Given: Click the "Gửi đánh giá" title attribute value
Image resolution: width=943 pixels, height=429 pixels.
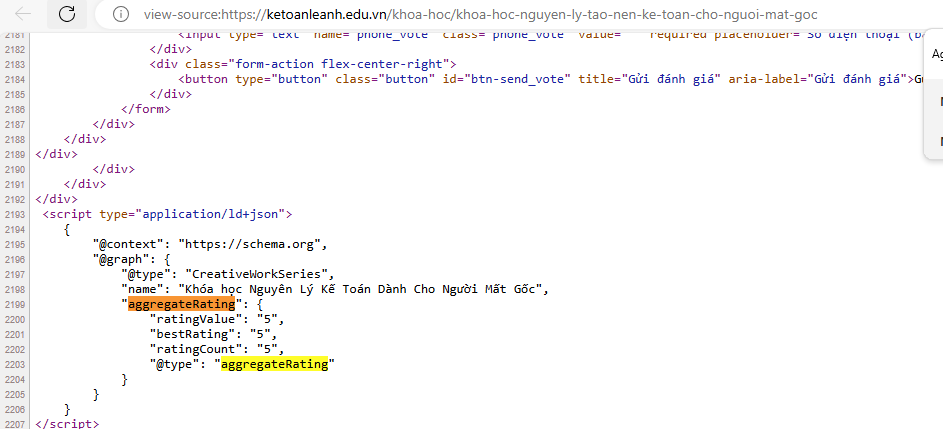Looking at the screenshot, I should coord(671,79).
